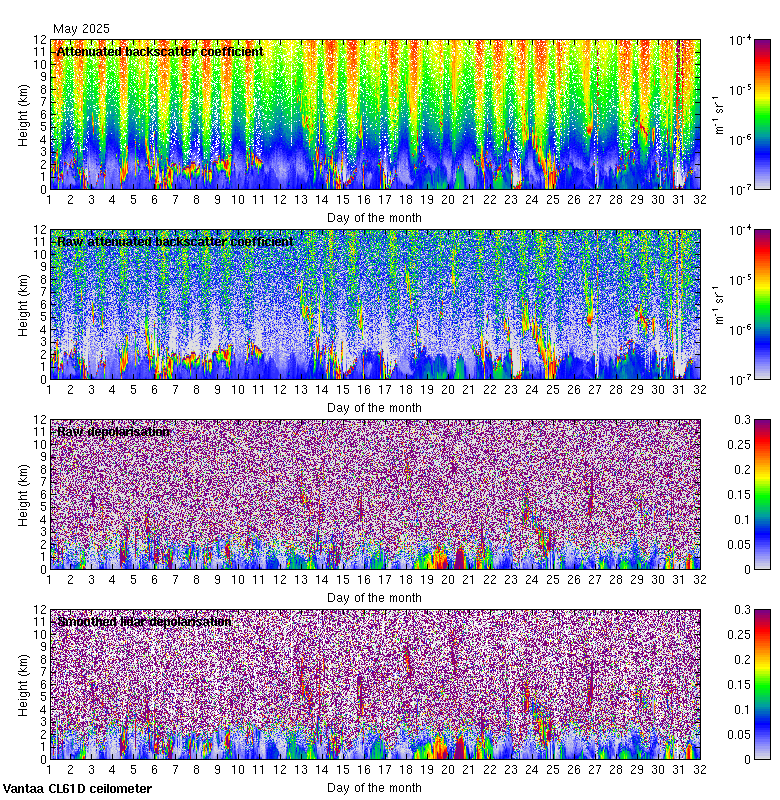The height and width of the screenshot is (800, 780).
Task: Click the top panel's 'Attenuated backscatter coefficient' title
Action: click(x=160, y=52)
